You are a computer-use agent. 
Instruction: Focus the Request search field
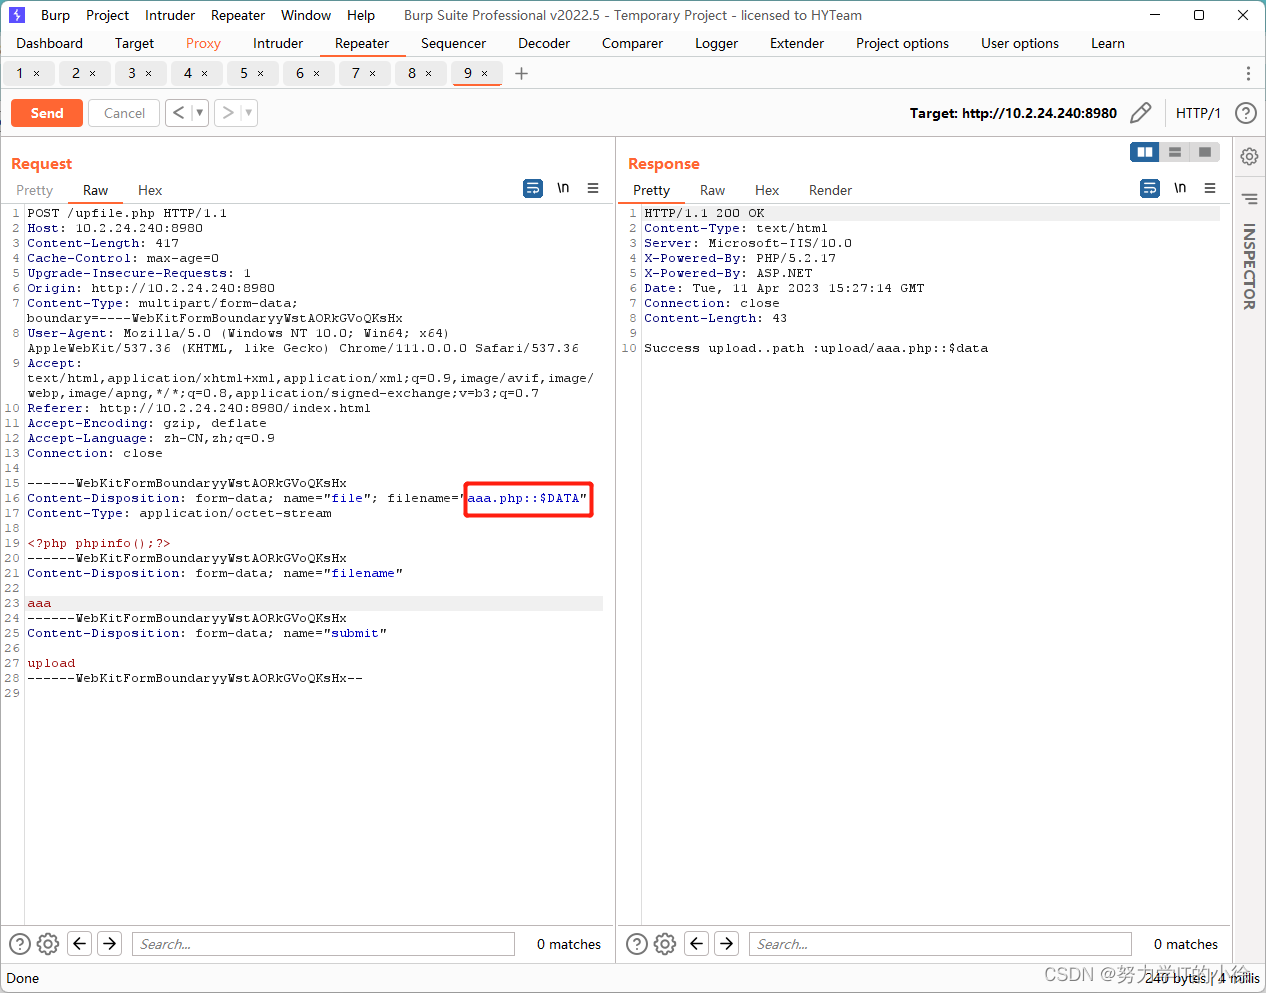323,944
